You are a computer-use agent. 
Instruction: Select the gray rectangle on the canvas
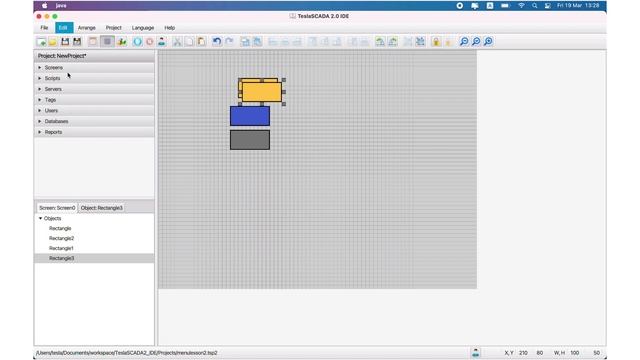[250, 140]
